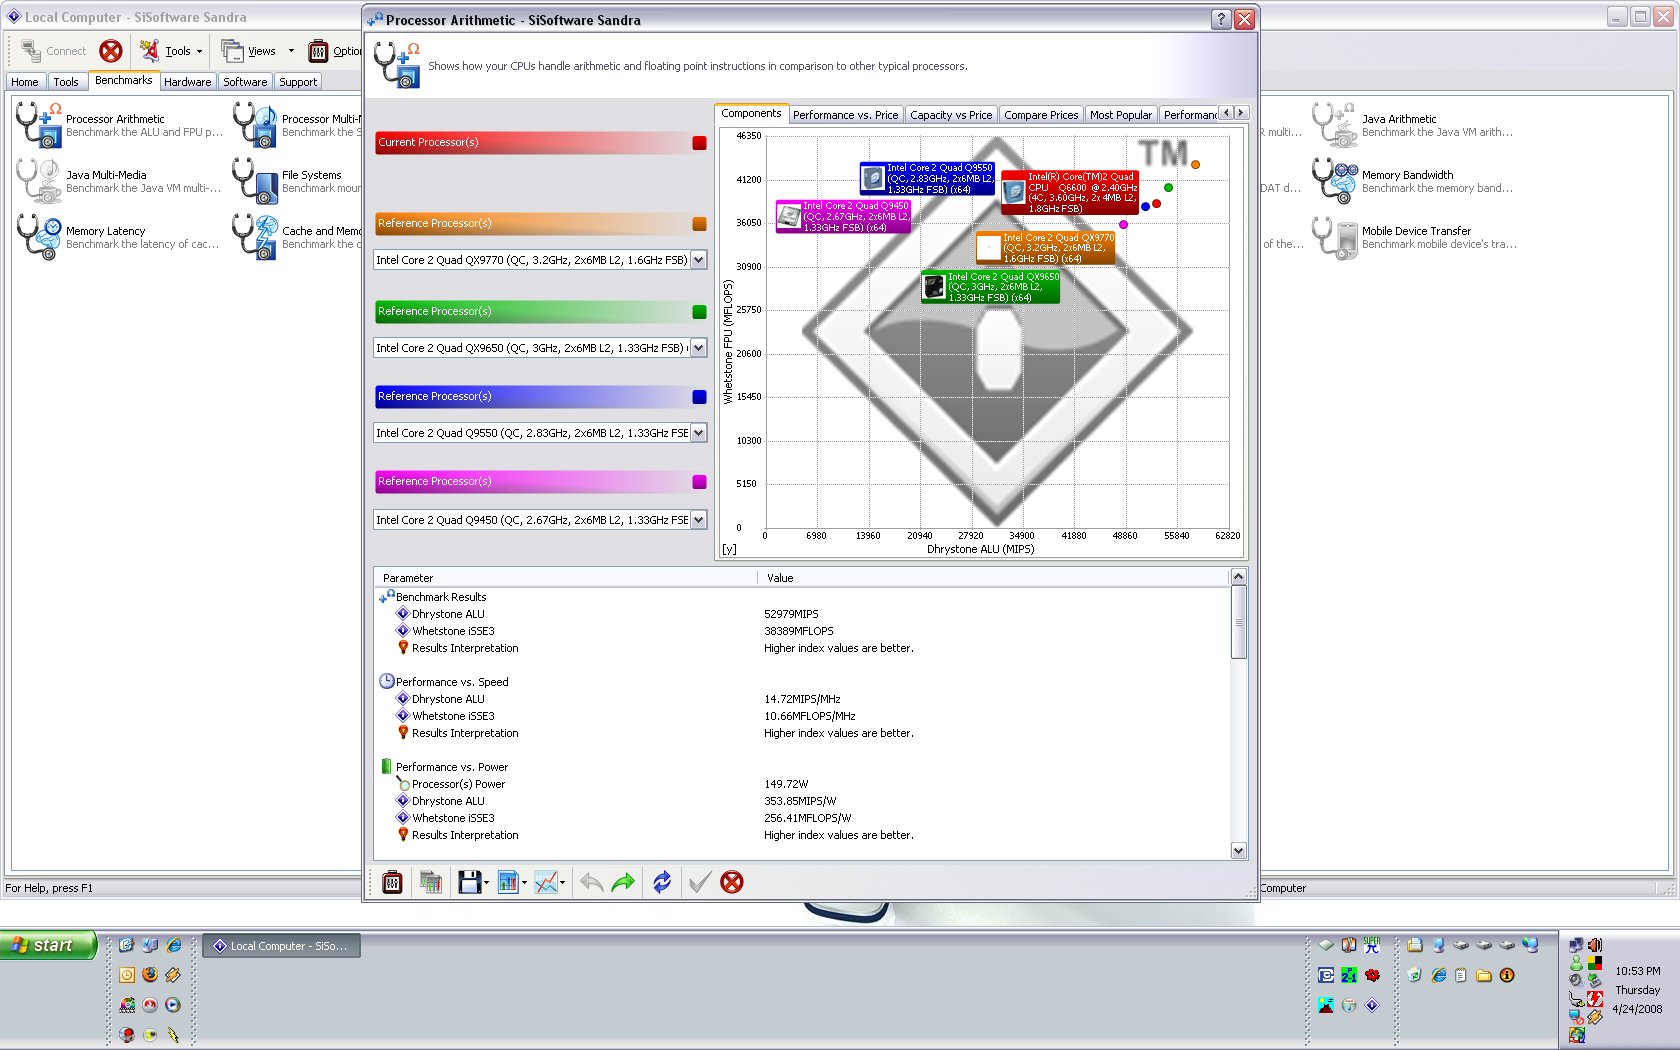Click the taskbar clock showing 10:53 PM
This screenshot has width=1680, height=1050.
(1637, 971)
